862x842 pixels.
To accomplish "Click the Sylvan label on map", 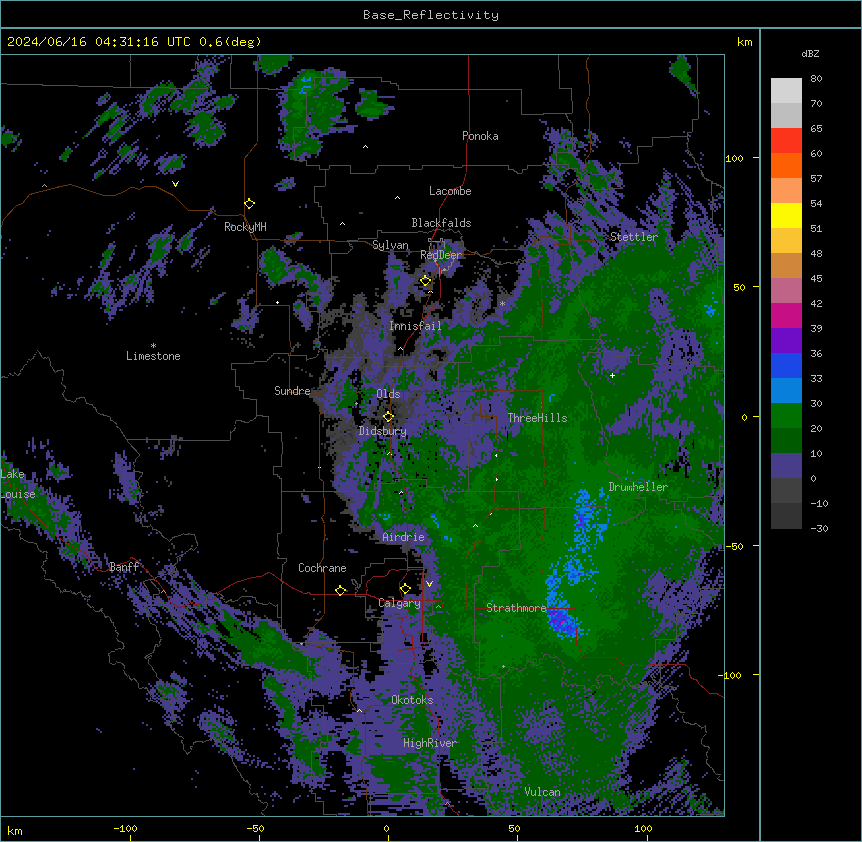I will 390,245.
